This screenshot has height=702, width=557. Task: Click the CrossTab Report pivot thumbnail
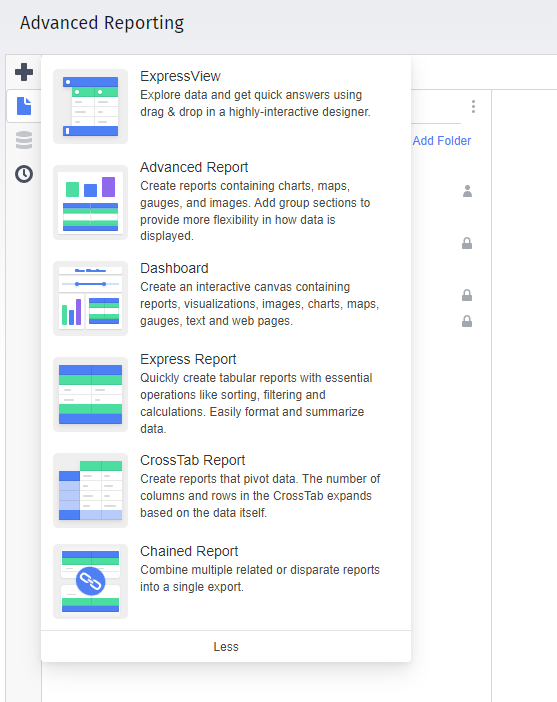click(90, 491)
